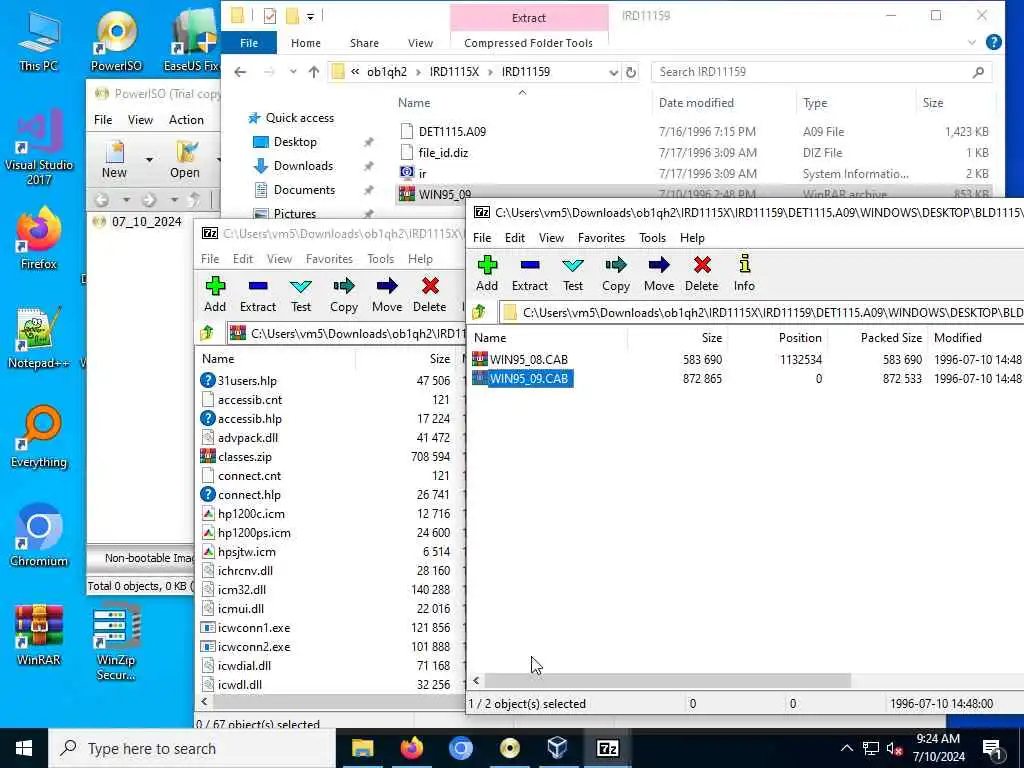The width and height of the screenshot is (1024, 768).
Task: Go up one folder in back 7-Zip window
Action: click(x=208, y=334)
